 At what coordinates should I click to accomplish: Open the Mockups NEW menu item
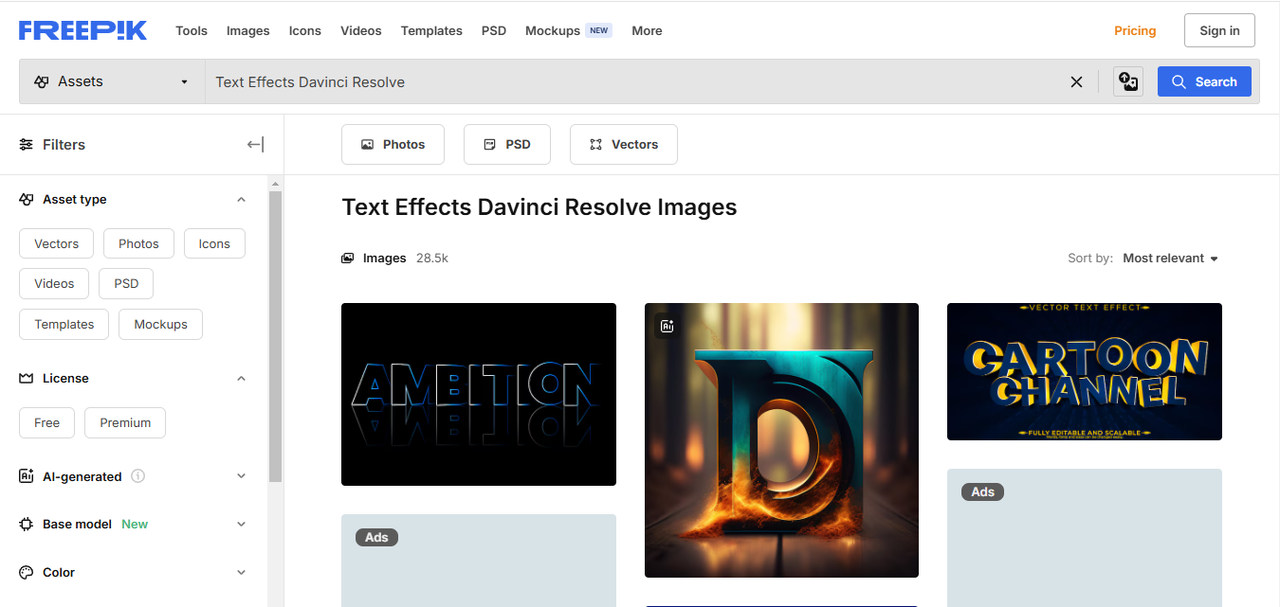point(568,31)
